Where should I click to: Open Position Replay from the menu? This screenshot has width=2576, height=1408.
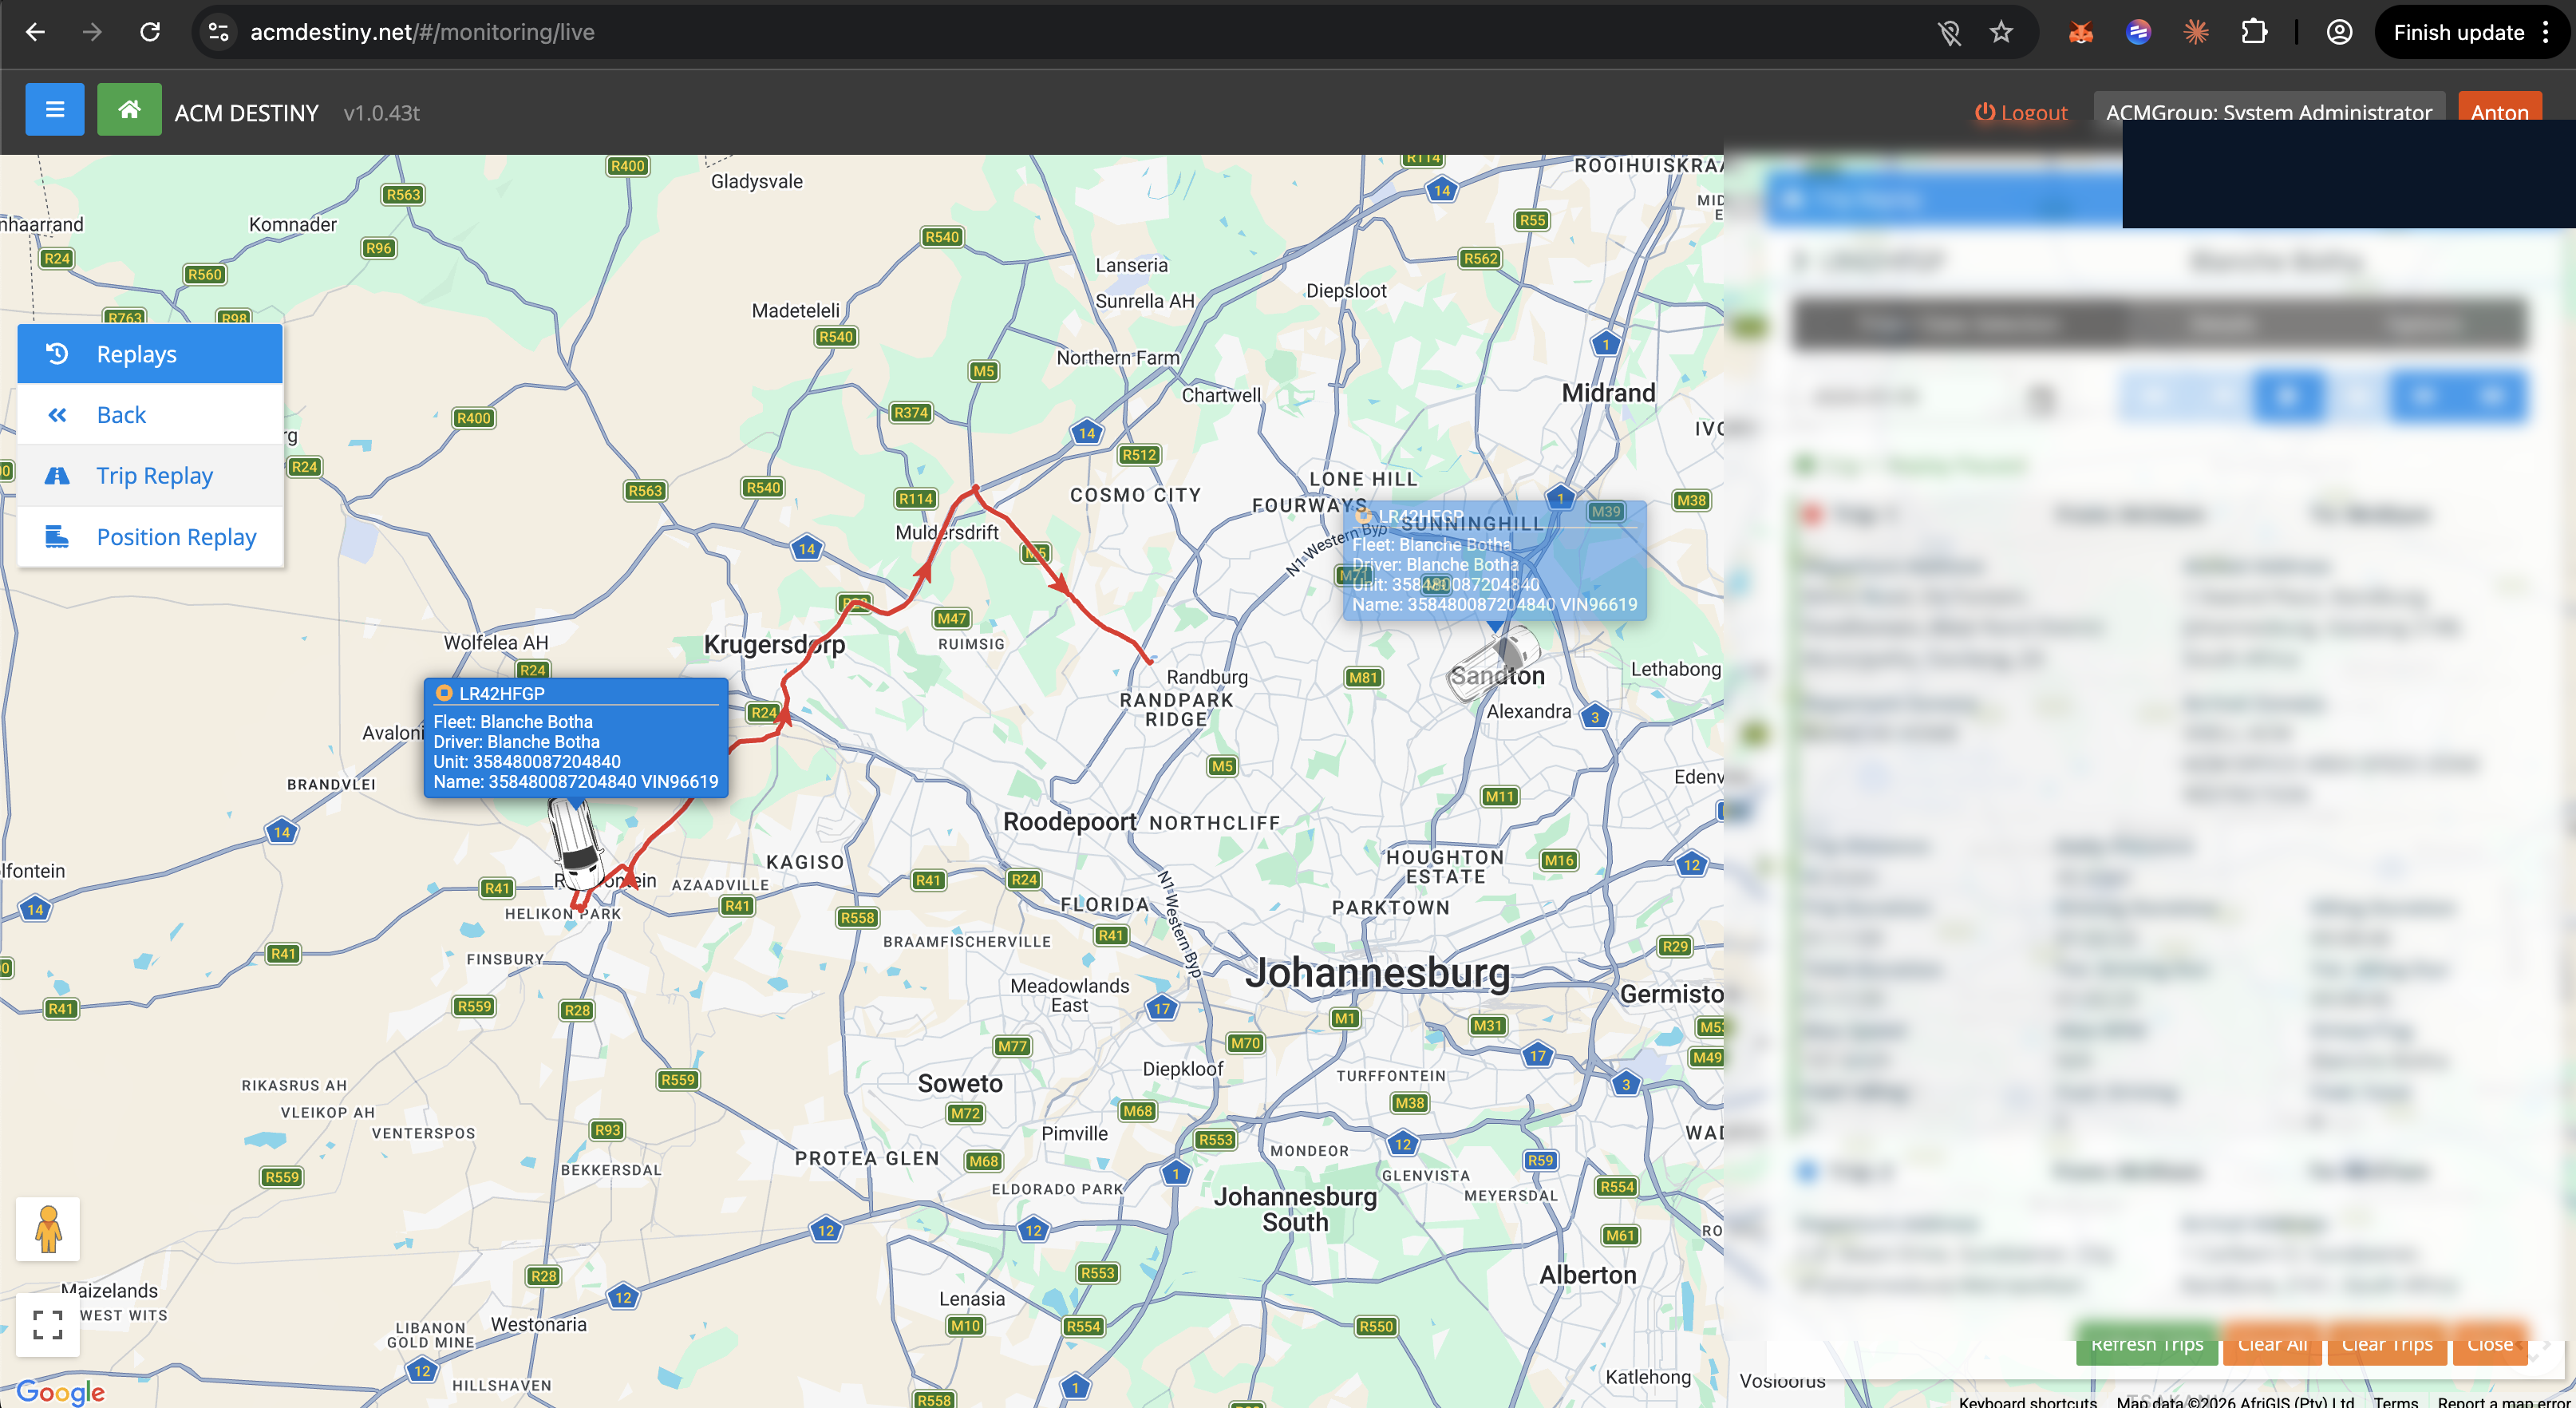coord(150,537)
